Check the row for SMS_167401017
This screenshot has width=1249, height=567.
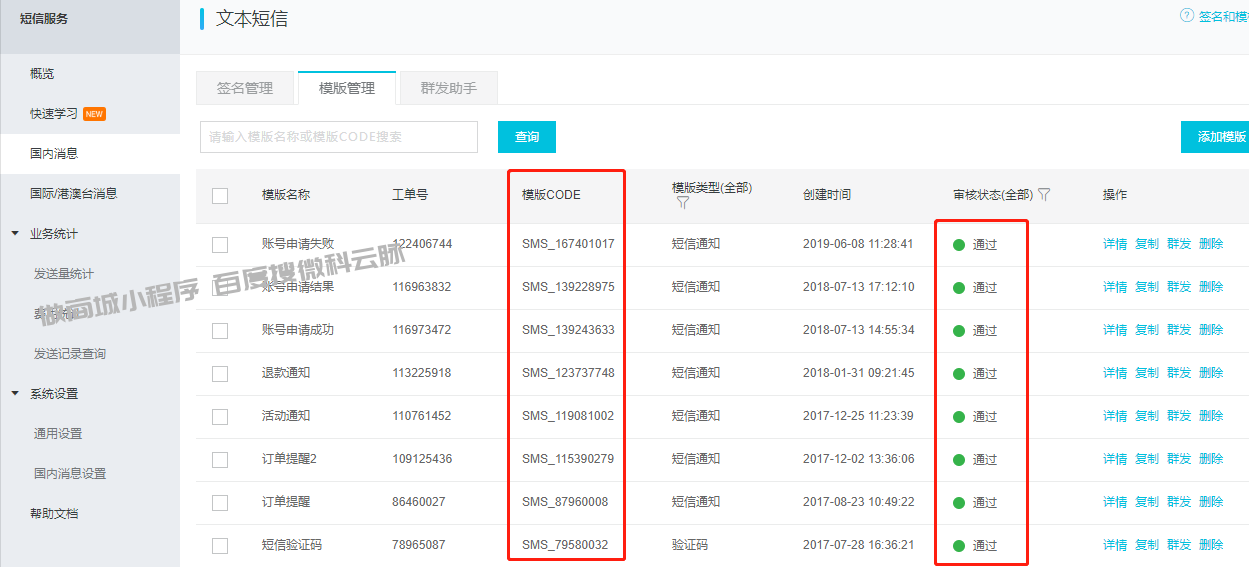(220, 244)
